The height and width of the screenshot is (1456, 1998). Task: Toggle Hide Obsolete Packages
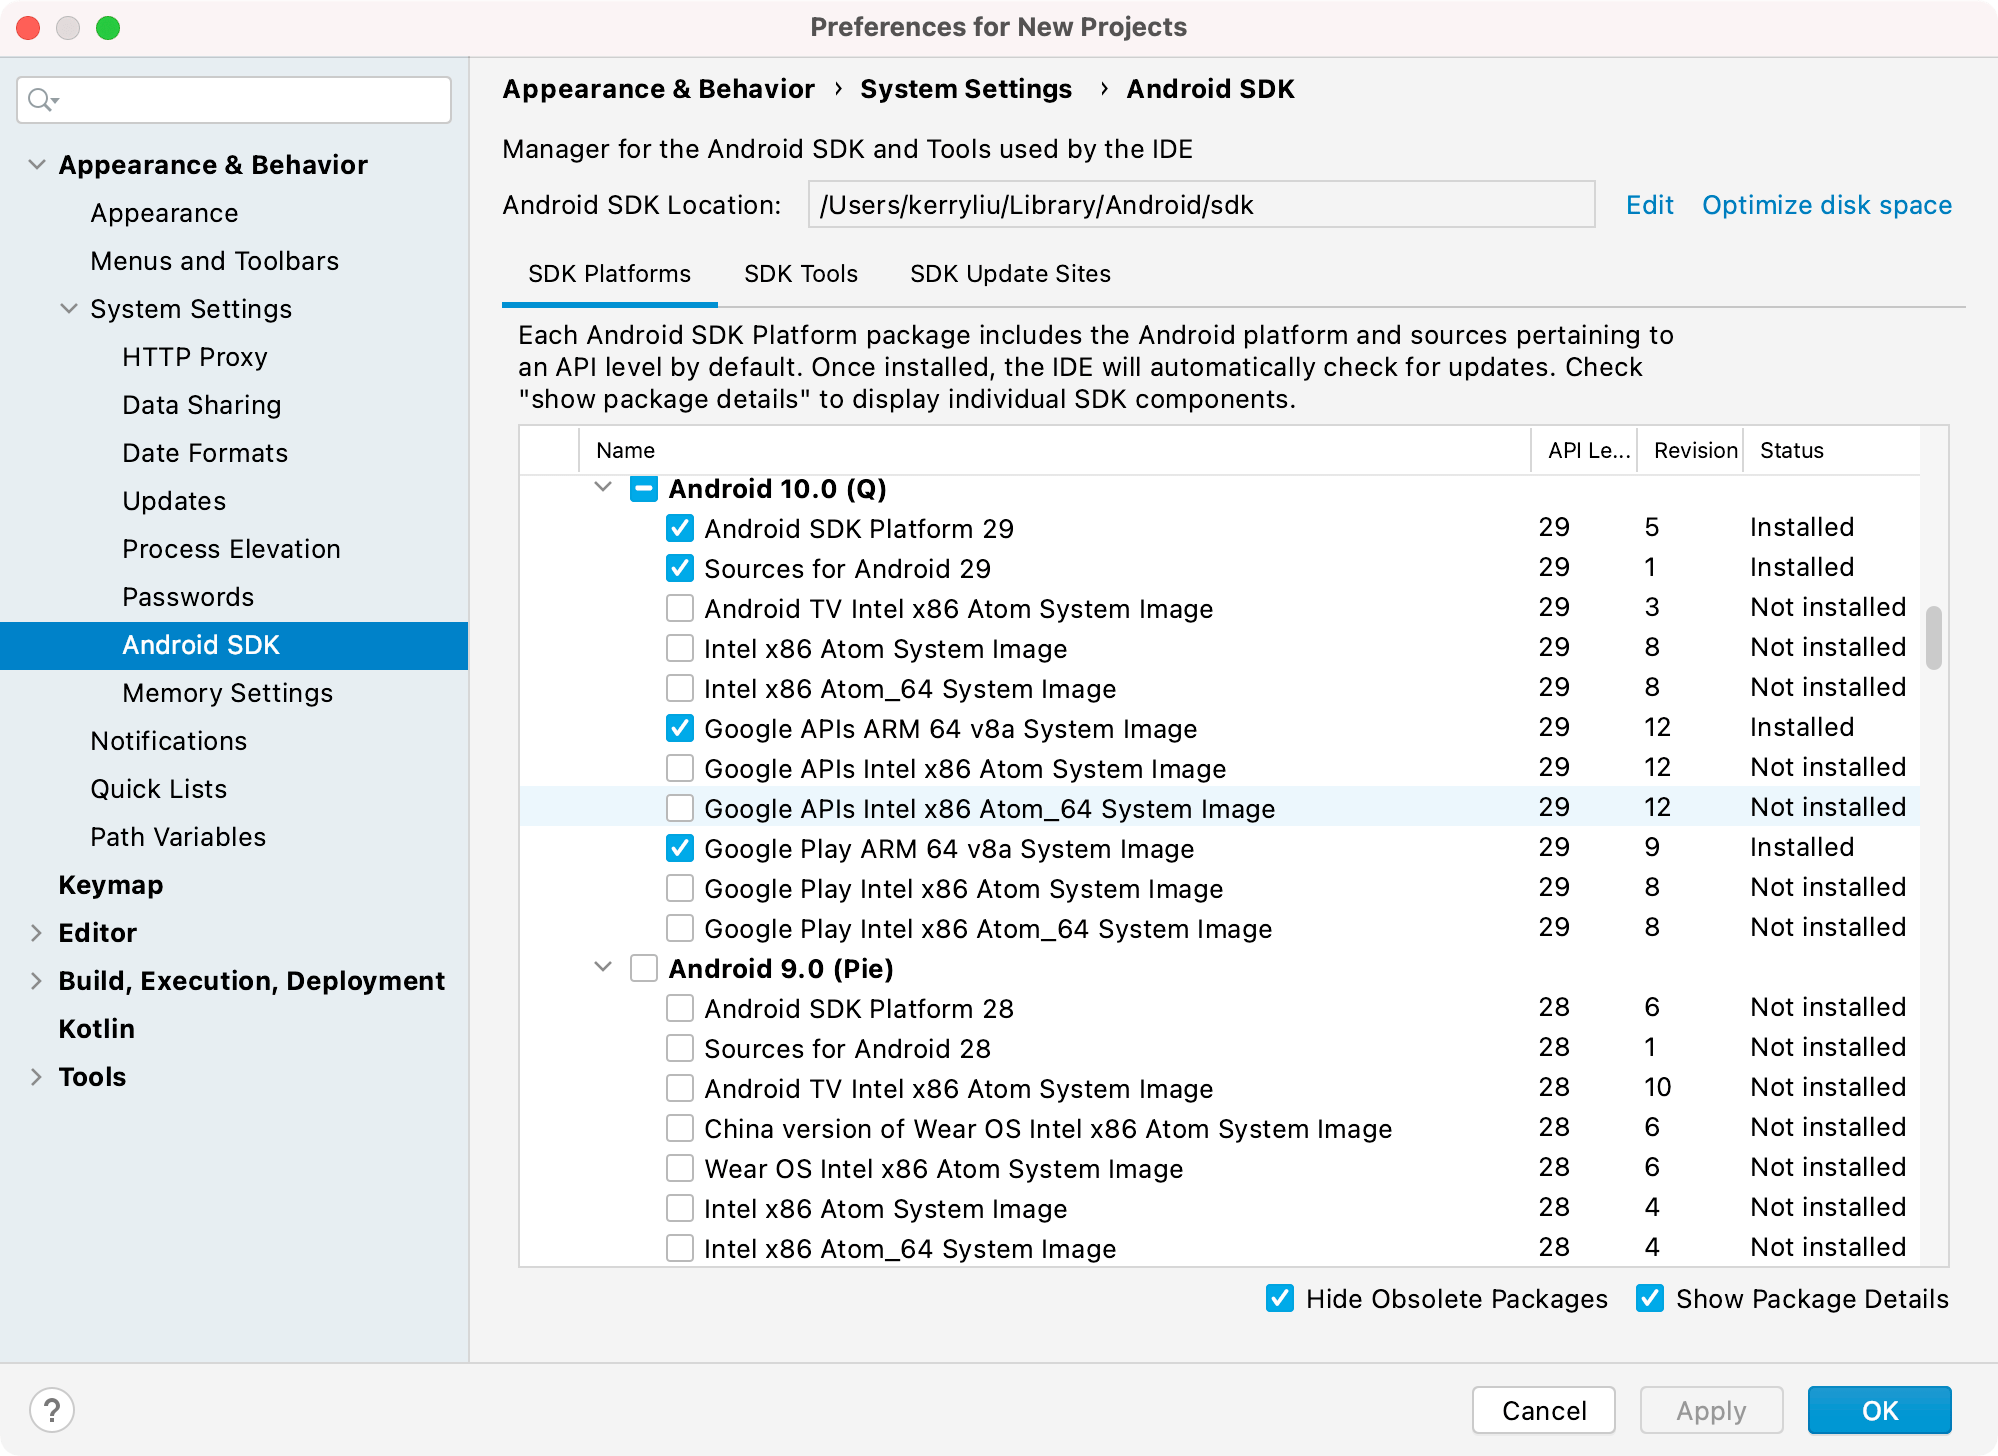1280,1298
